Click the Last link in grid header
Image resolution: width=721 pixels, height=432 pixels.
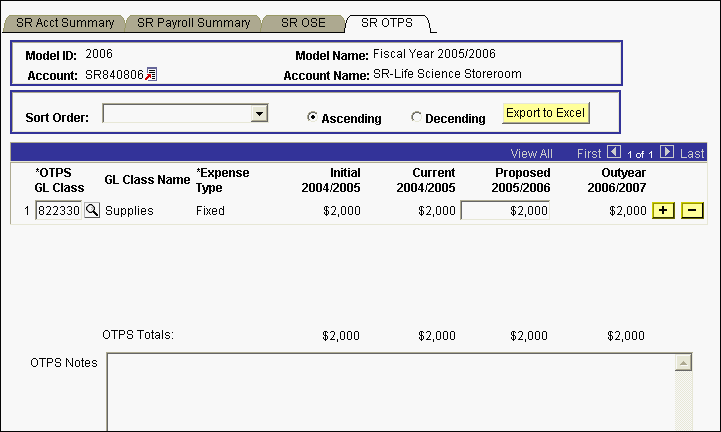692,153
